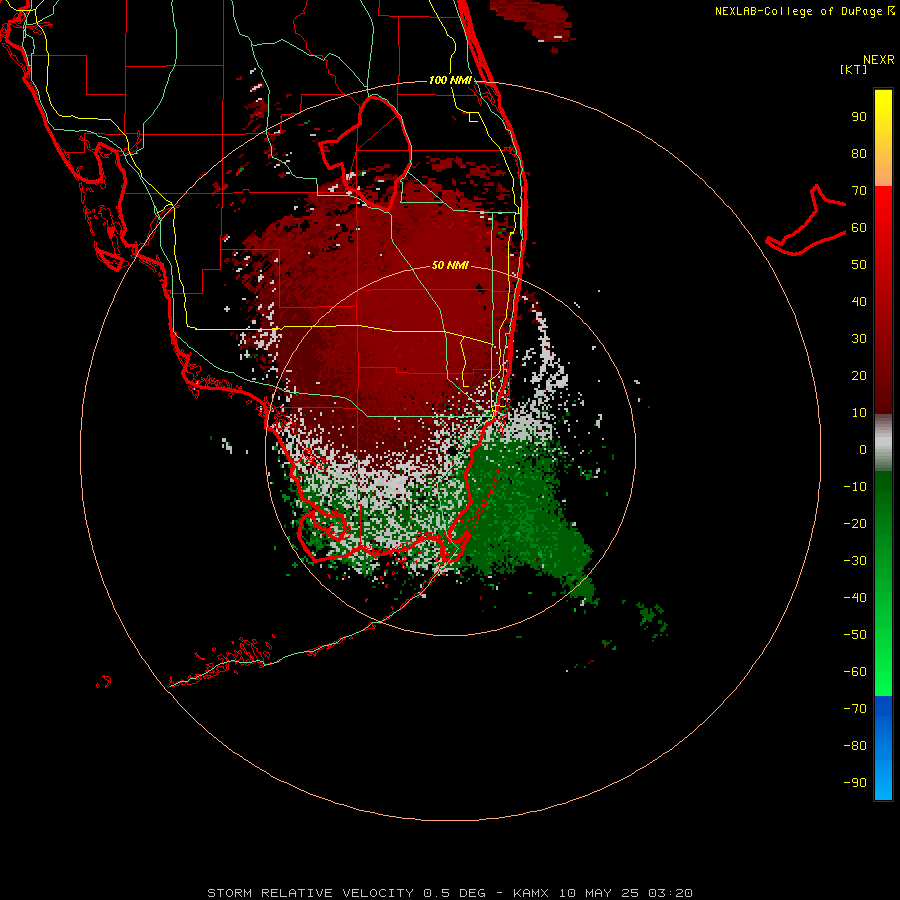Click the Bahamas island outline east of Florida

[x=806, y=220]
